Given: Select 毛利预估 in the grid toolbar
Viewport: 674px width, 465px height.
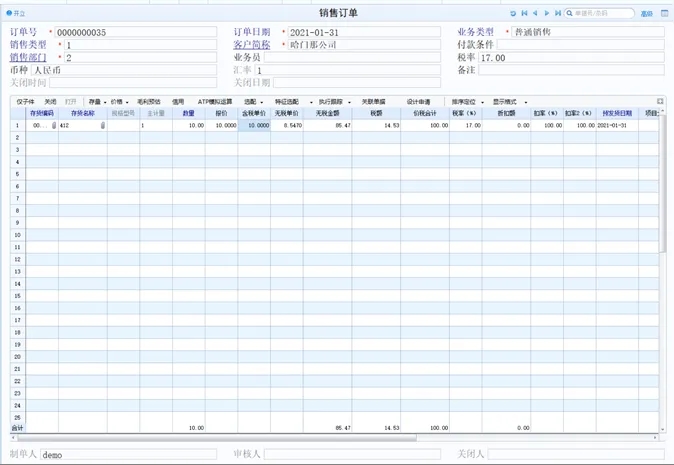Looking at the screenshot, I should tap(149, 102).
